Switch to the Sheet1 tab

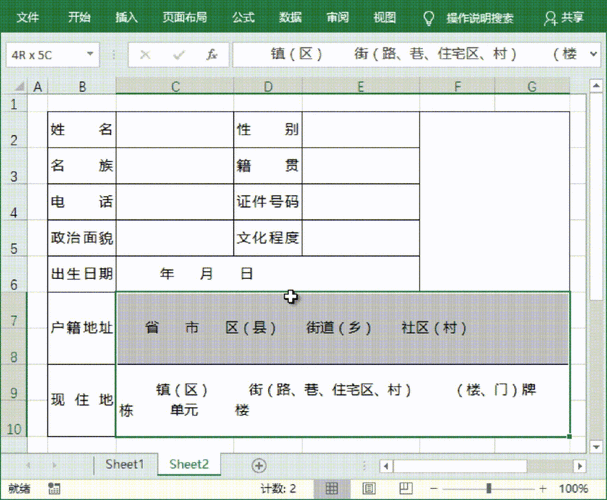(x=125, y=464)
